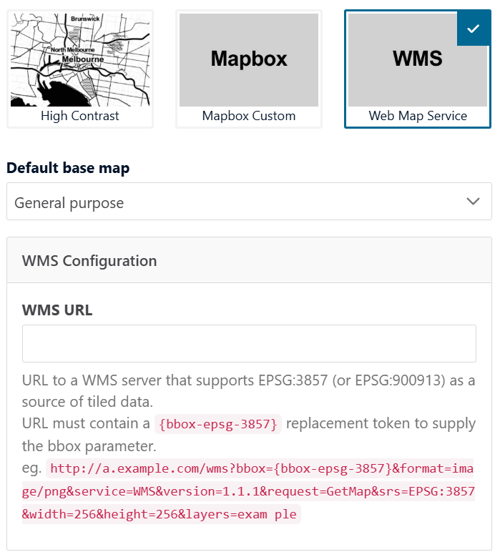The image size is (500, 557).
Task: Click the 'Mapbox Custom' caption label
Action: tap(249, 116)
